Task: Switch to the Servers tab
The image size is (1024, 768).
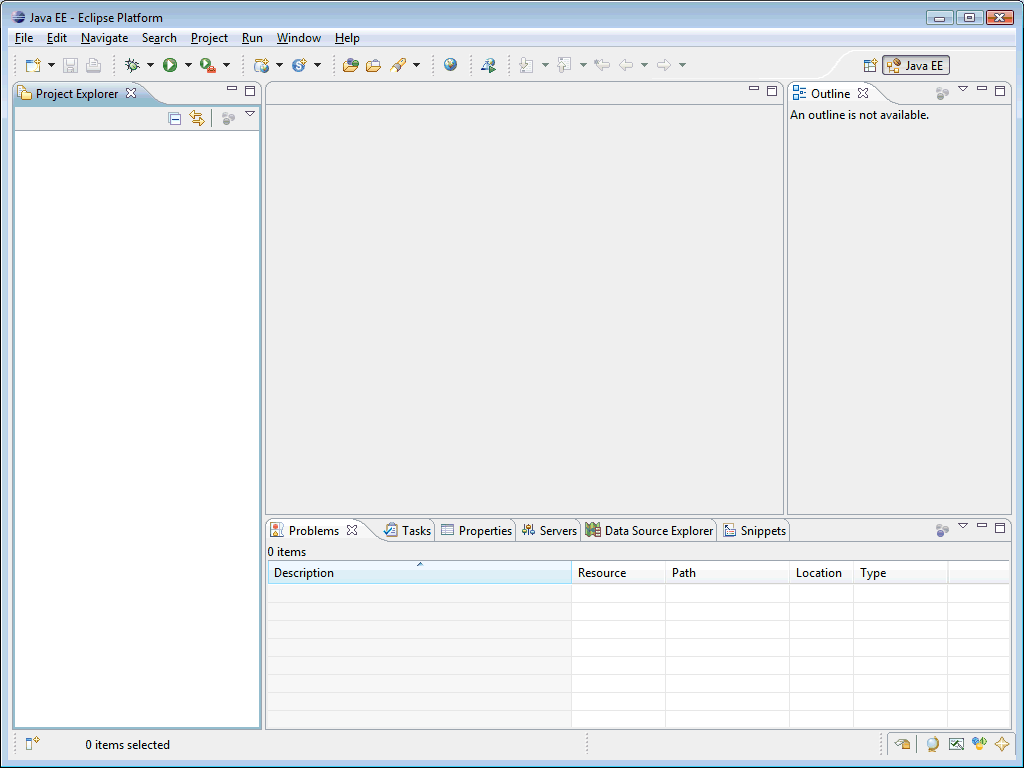Action: [x=550, y=530]
